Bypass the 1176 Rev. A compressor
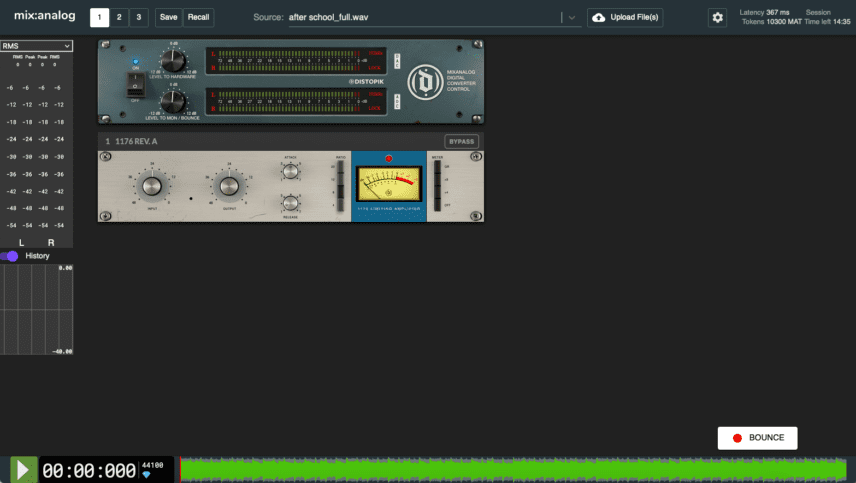856x483 pixels. tap(461, 141)
